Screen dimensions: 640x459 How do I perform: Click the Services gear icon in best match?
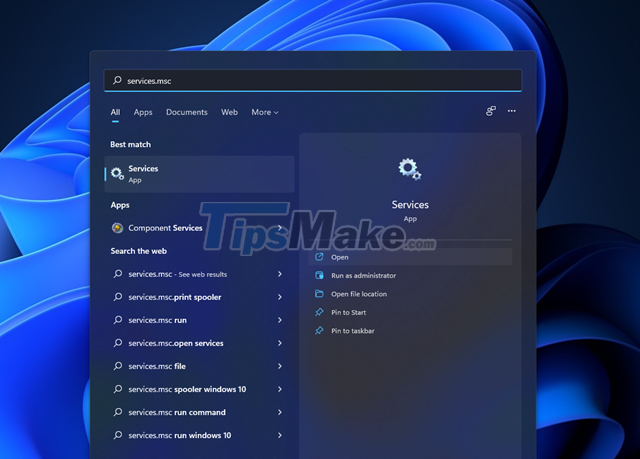(117, 174)
